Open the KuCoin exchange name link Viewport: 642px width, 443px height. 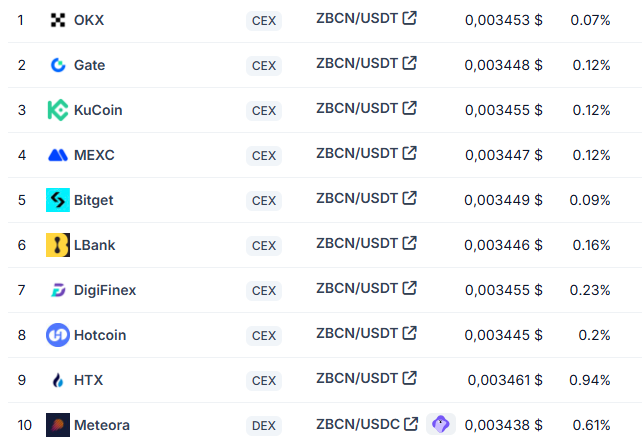pos(98,110)
